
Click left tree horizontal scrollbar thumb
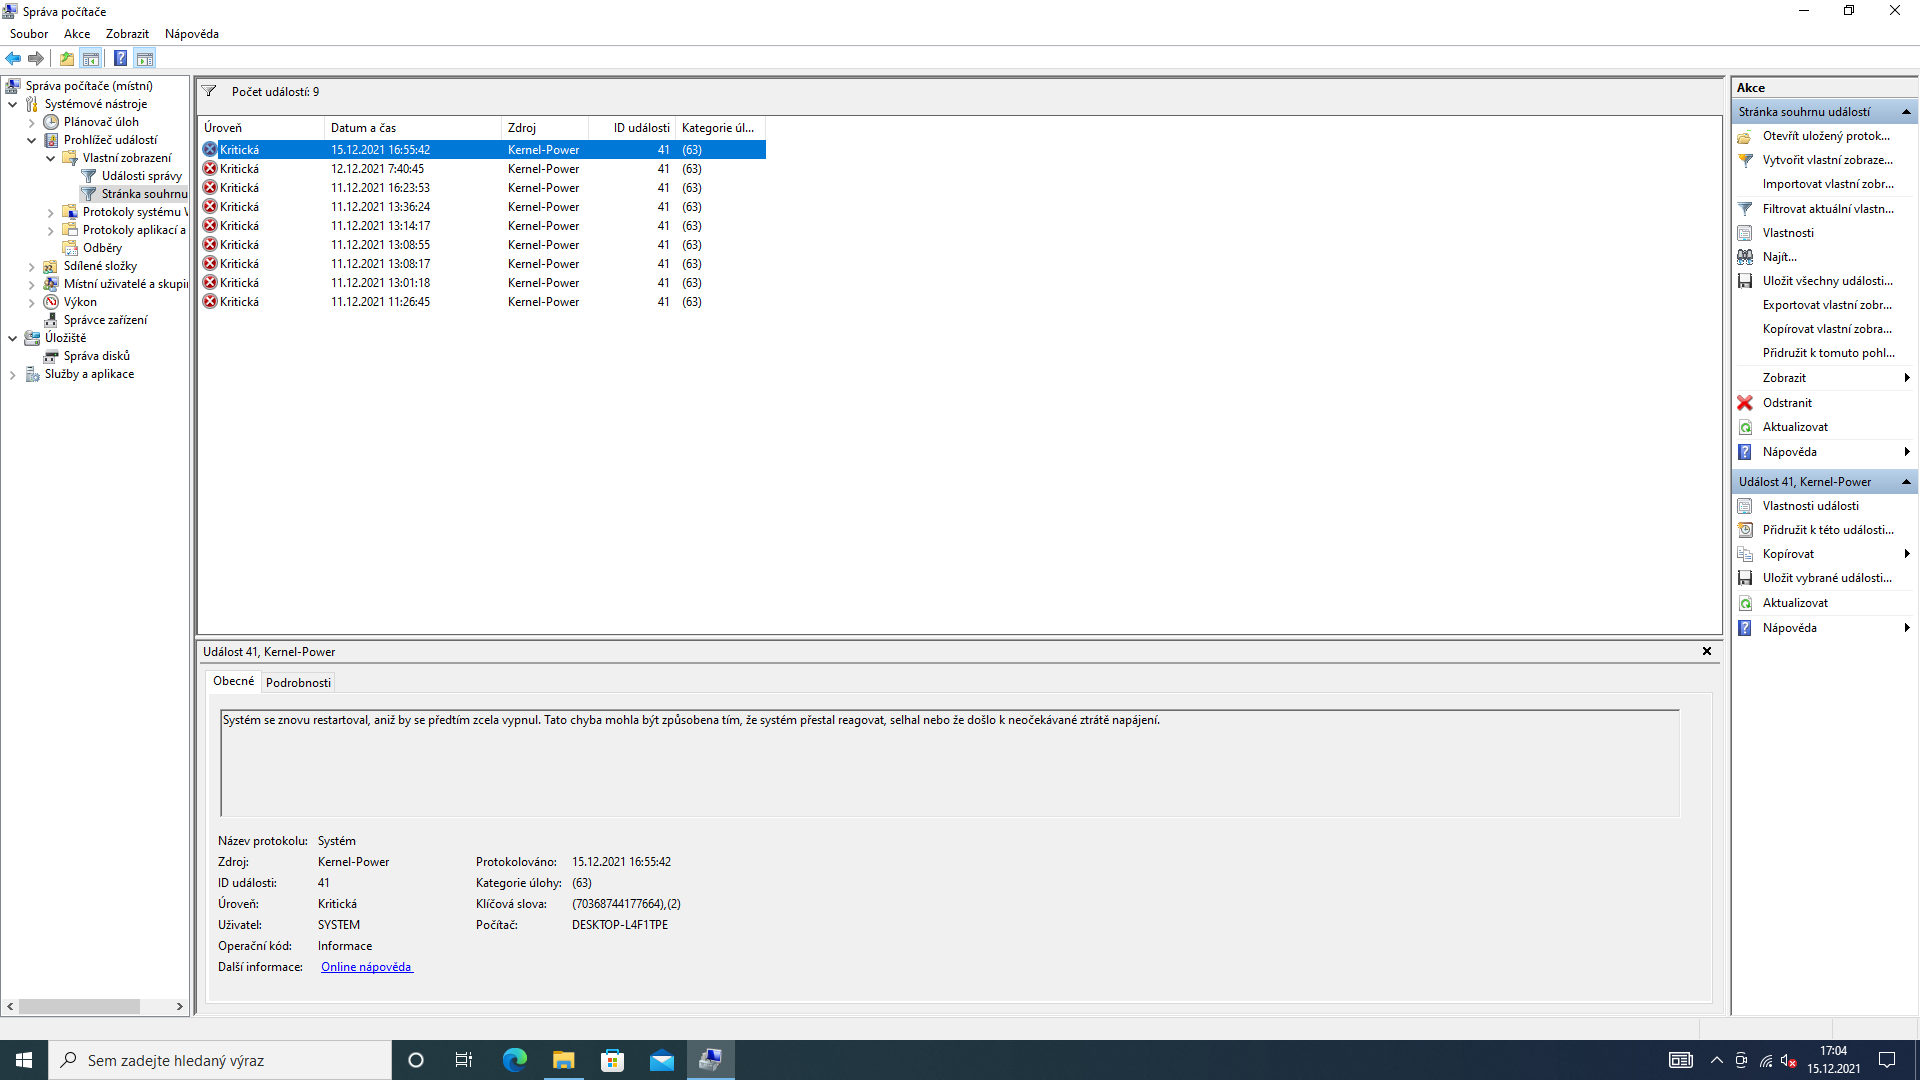[x=79, y=1006]
